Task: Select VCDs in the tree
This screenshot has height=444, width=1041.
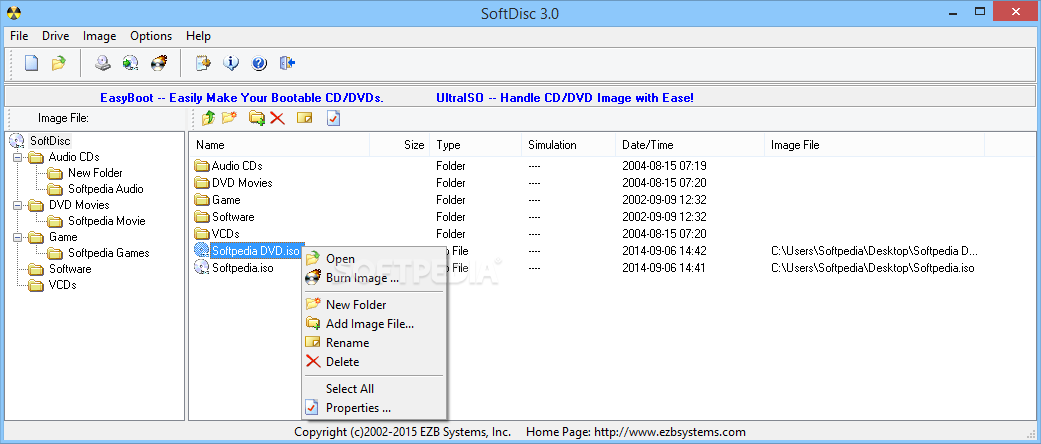Action: coord(62,285)
